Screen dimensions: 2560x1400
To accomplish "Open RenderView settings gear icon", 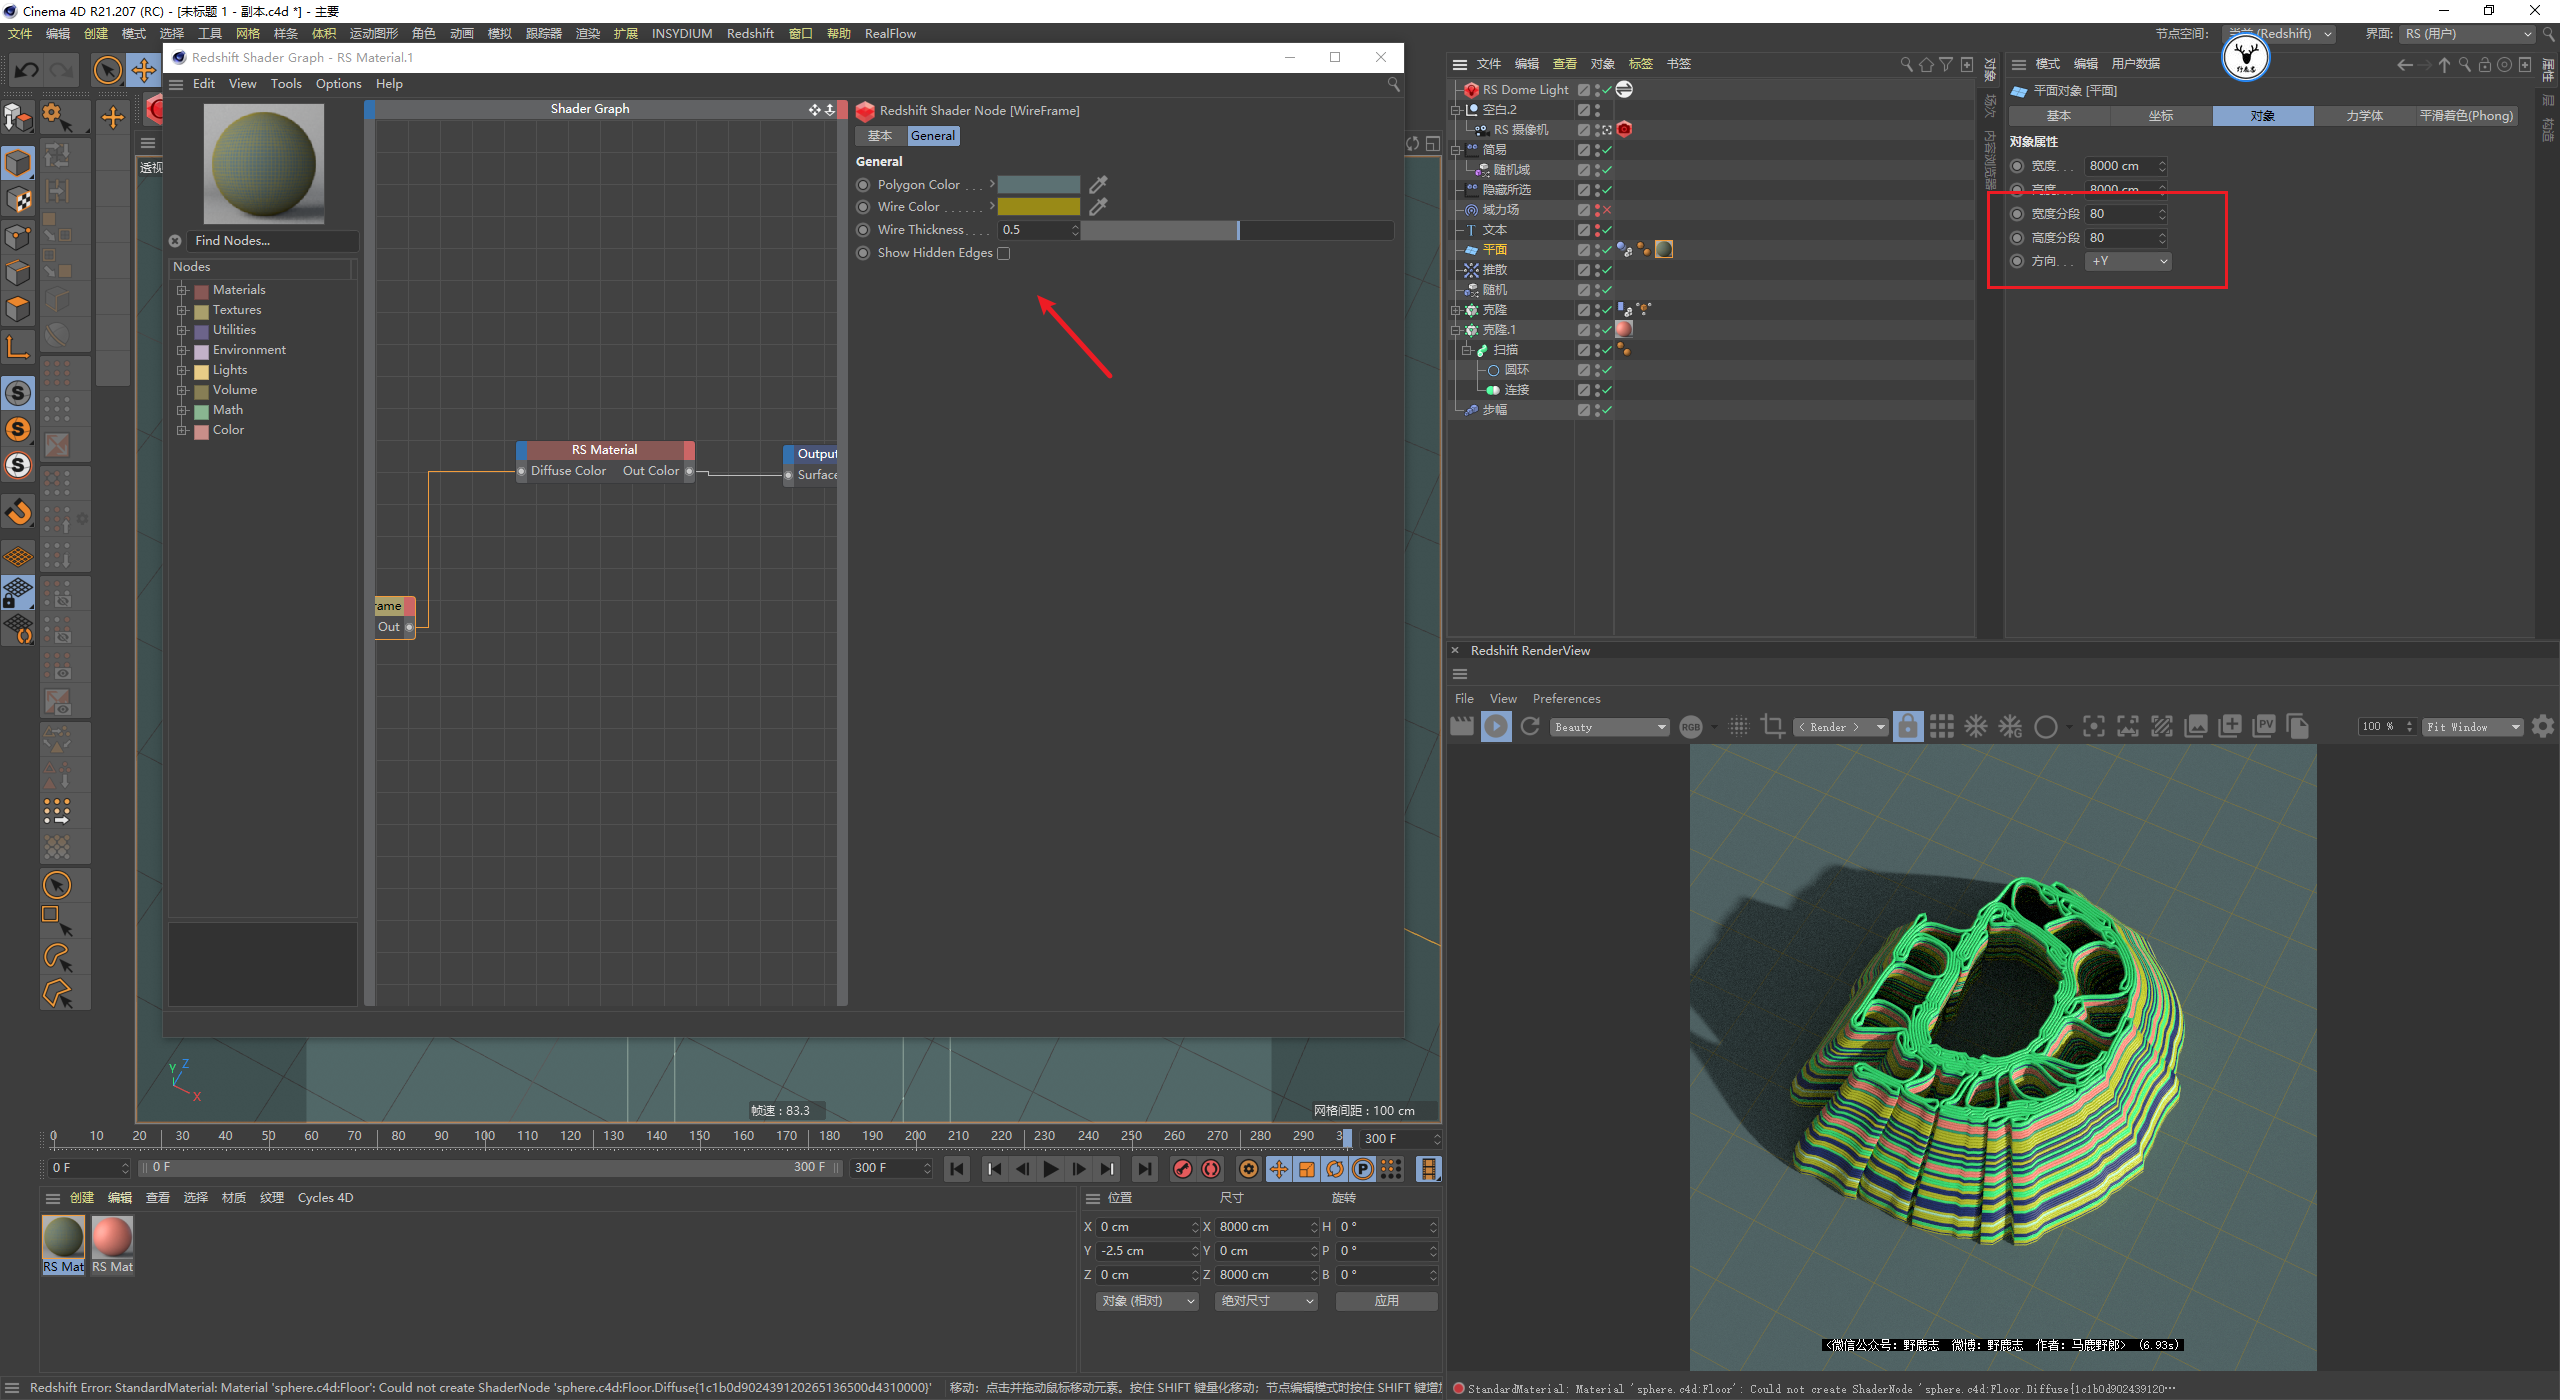I will [x=2543, y=727].
